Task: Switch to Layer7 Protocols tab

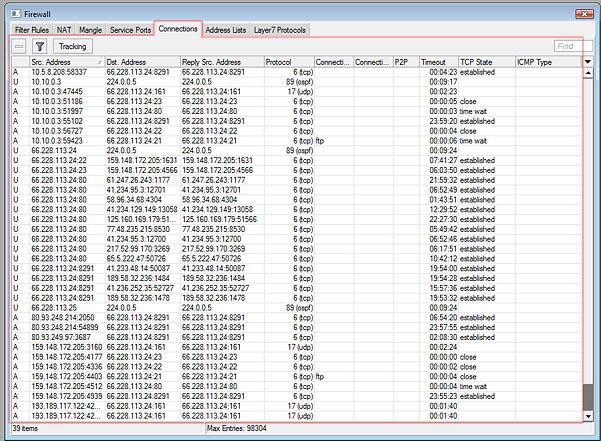Action: point(280,30)
